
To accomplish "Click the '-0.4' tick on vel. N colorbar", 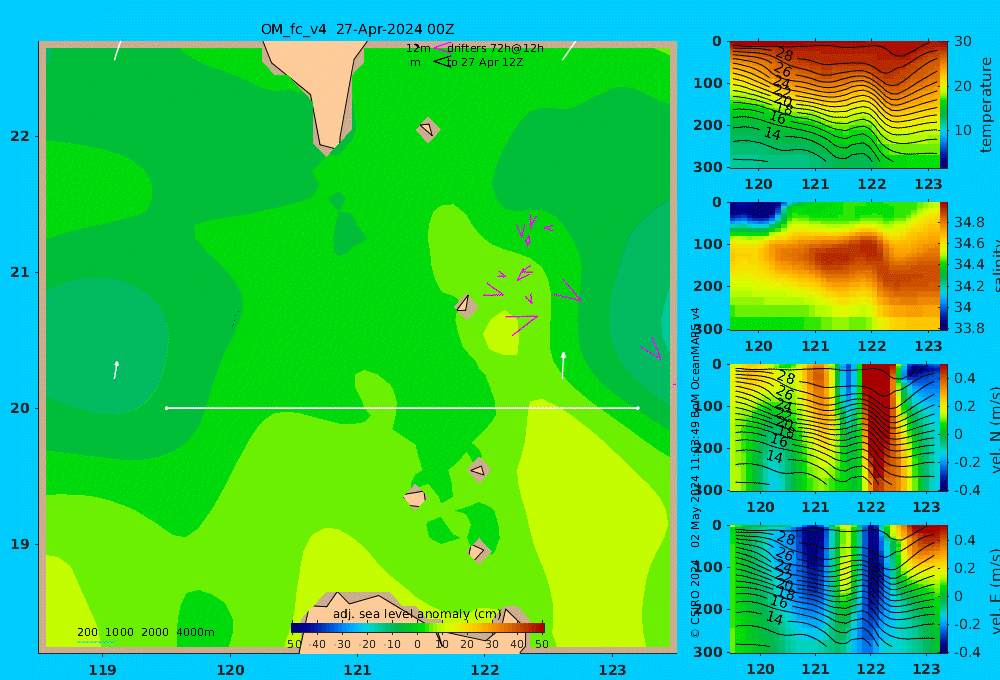I will tap(967, 490).
